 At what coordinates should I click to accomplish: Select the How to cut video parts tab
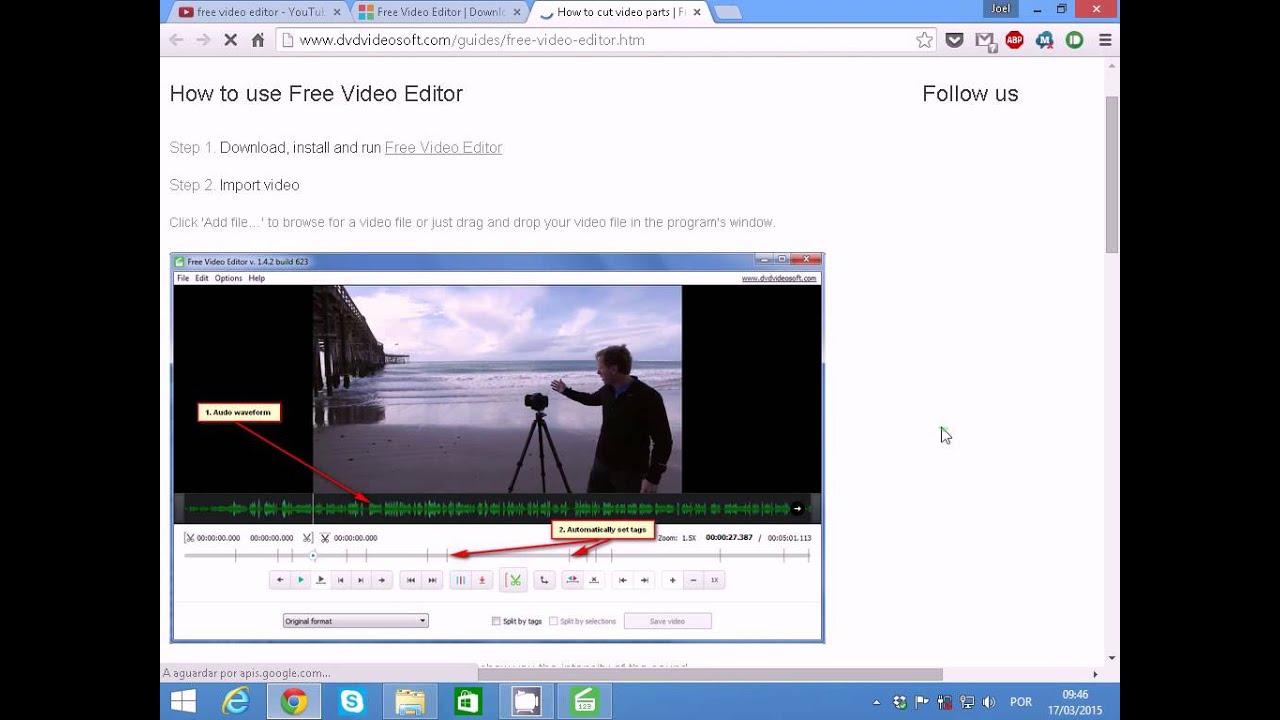click(620, 12)
